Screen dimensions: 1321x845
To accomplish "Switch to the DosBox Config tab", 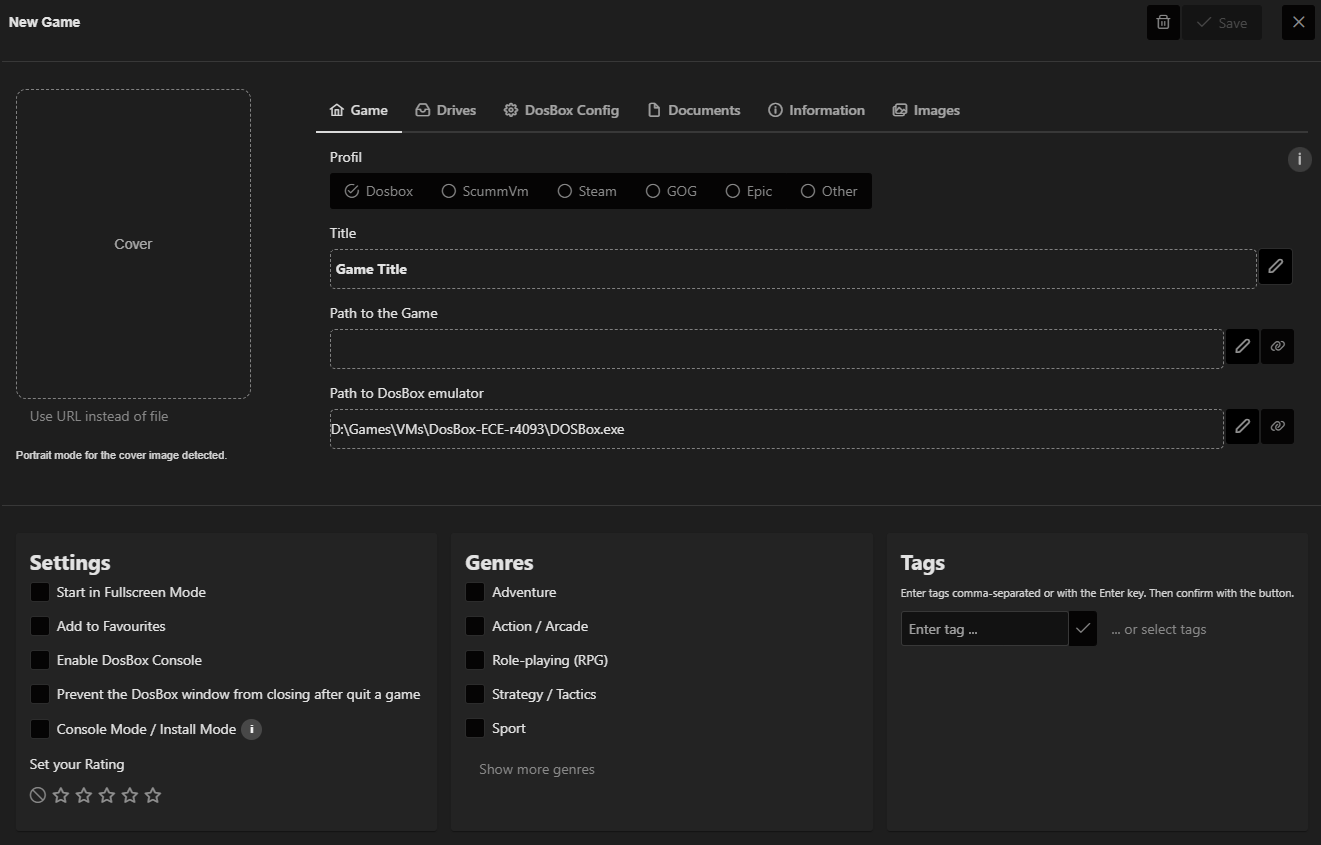I will 561,110.
